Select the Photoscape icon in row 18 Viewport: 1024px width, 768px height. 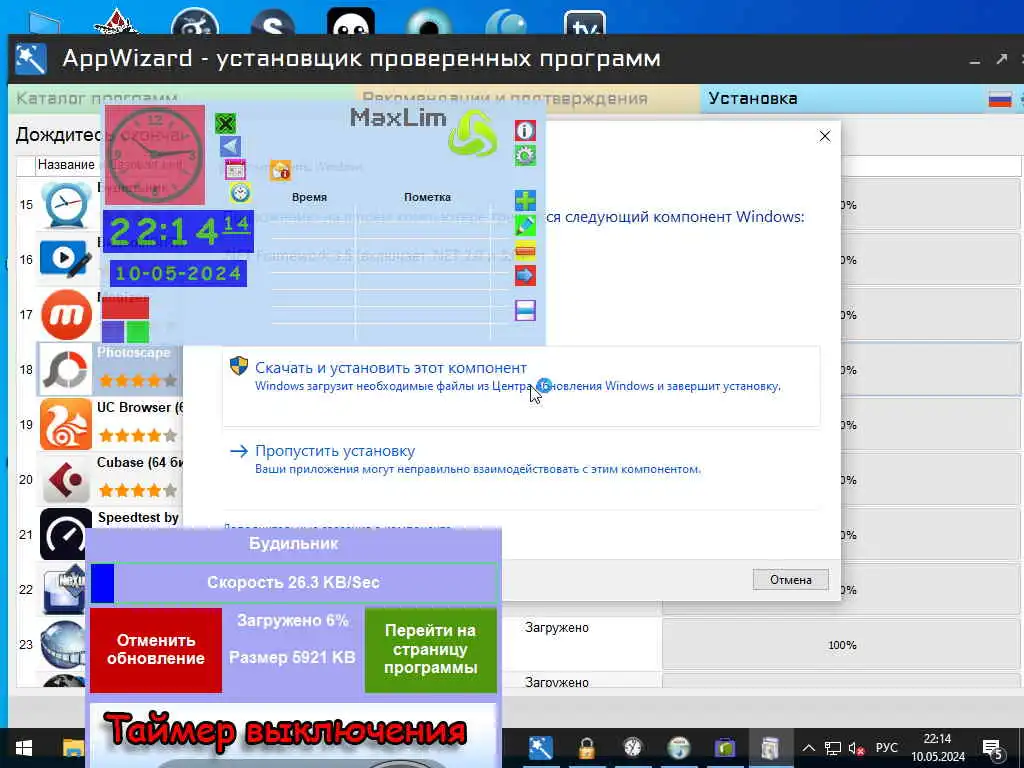pos(66,370)
